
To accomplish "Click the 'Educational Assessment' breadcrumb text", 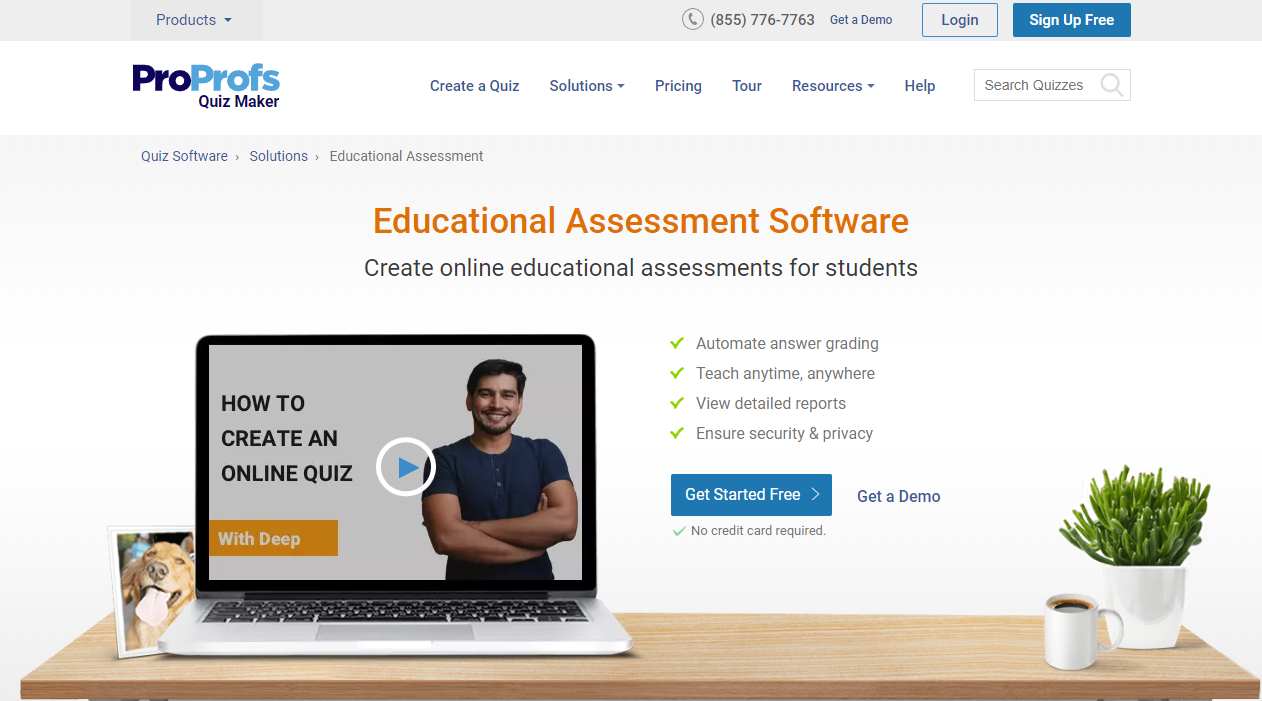I will click(x=407, y=156).
